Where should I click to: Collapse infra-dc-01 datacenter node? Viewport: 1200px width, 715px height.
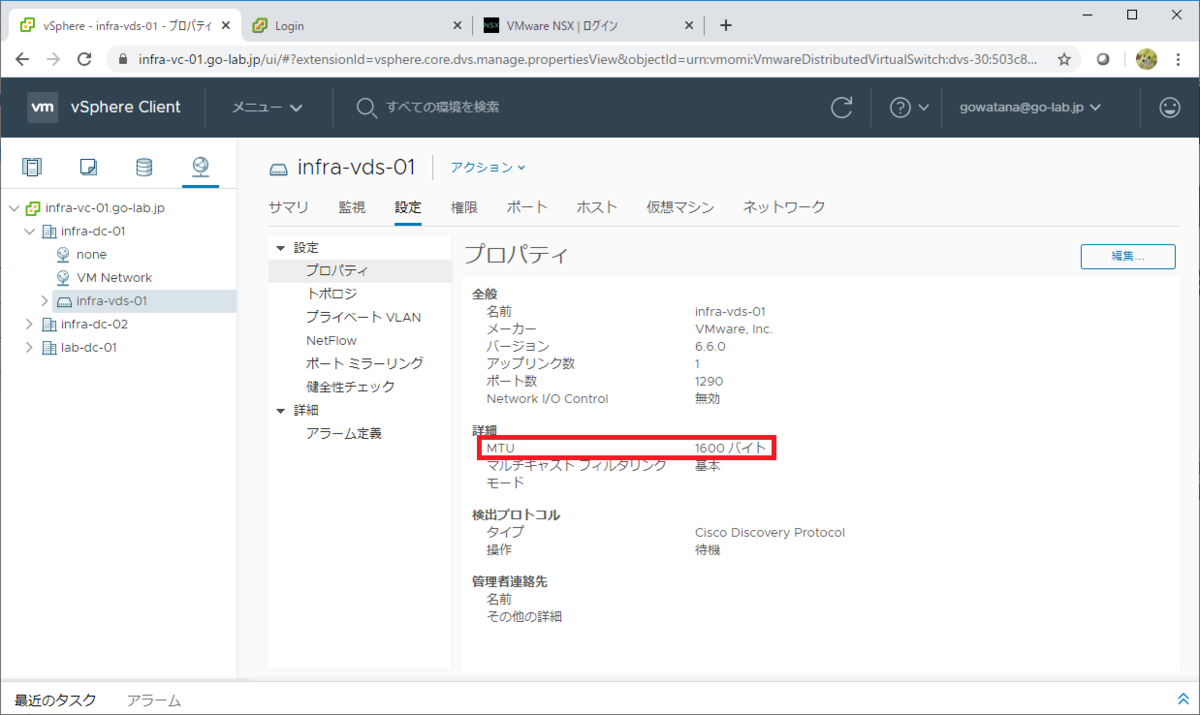(30, 231)
